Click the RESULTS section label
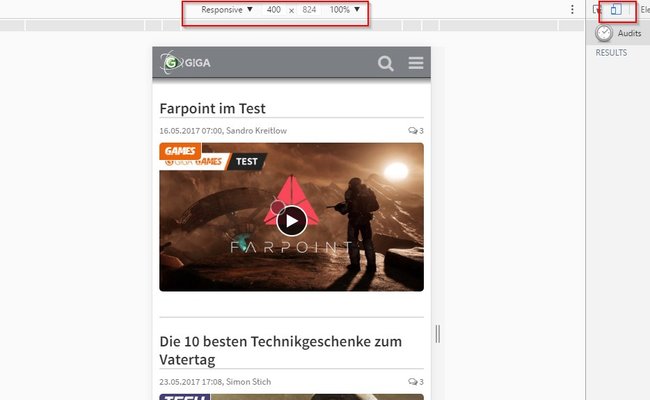Viewport: 650px width, 400px height. (611, 53)
